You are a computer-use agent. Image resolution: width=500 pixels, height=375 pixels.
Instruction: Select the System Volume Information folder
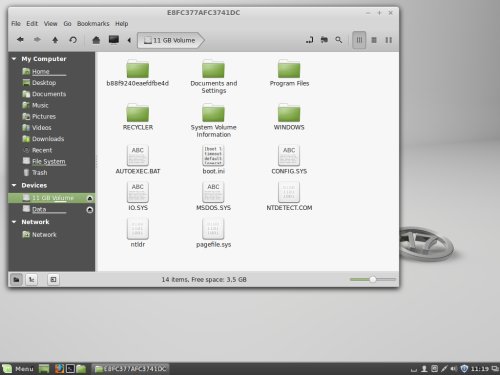click(214, 121)
